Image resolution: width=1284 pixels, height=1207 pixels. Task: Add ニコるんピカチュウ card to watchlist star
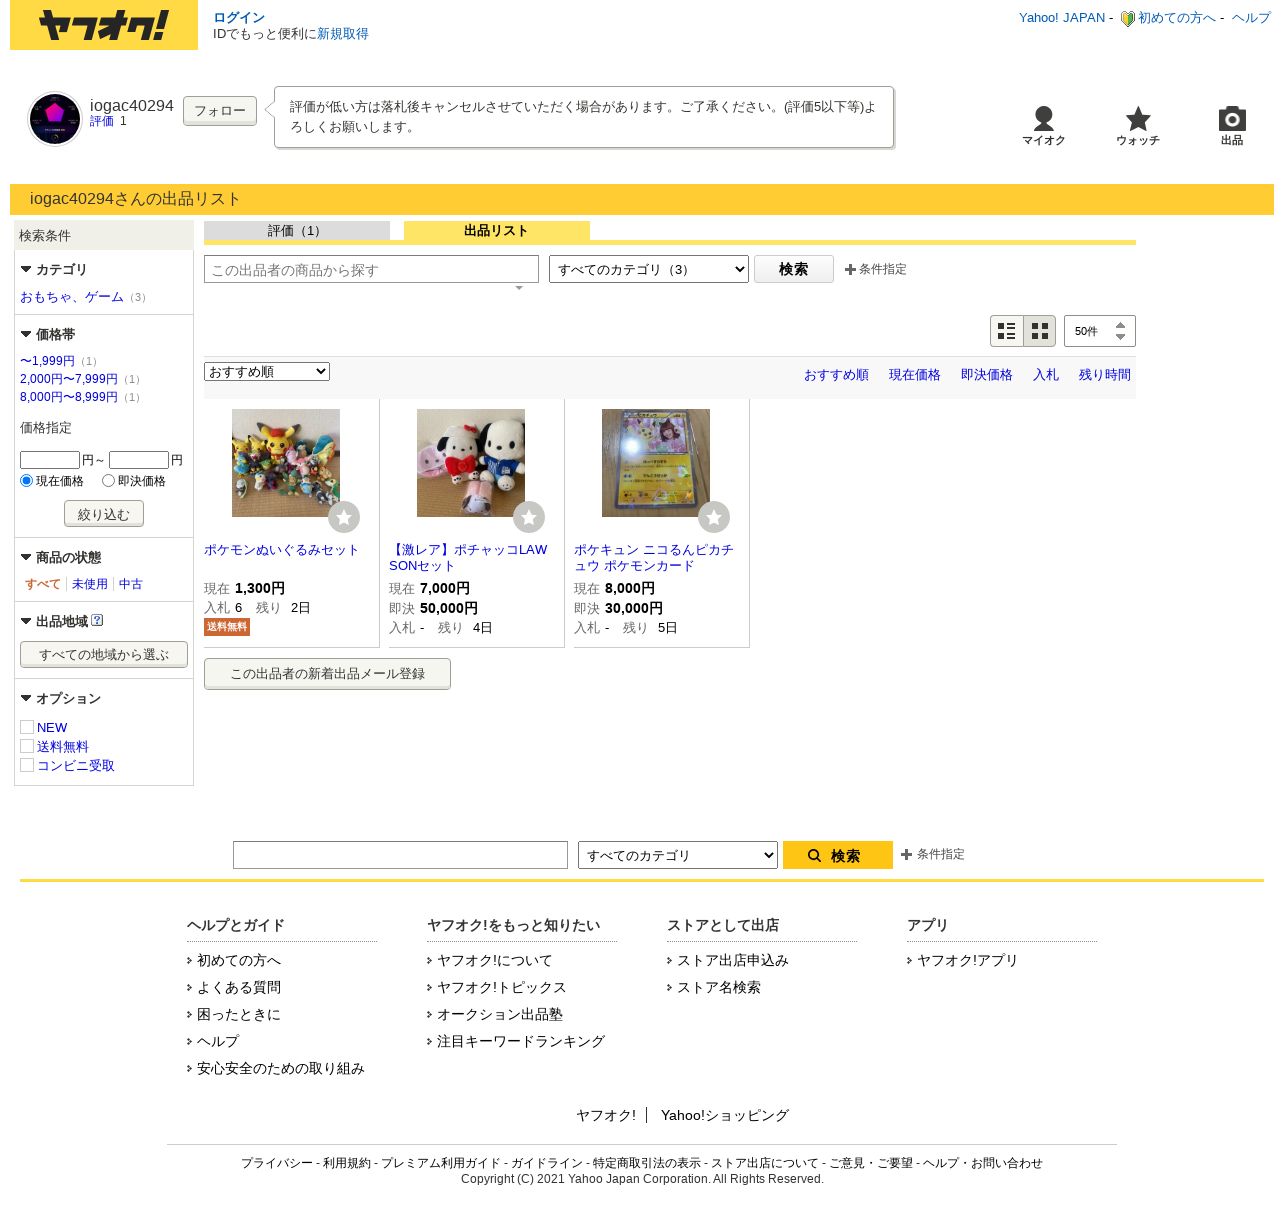point(714,517)
